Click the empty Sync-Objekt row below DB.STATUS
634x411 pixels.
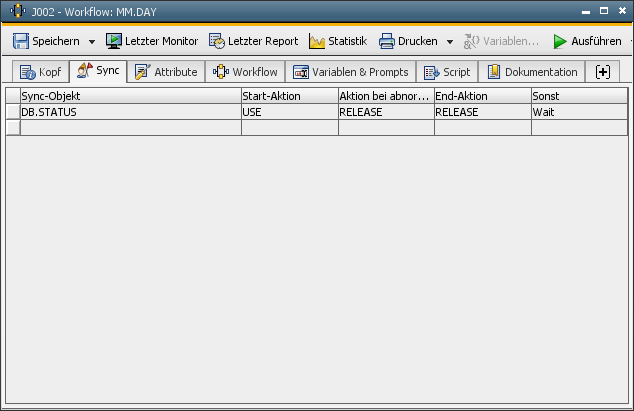pos(130,127)
